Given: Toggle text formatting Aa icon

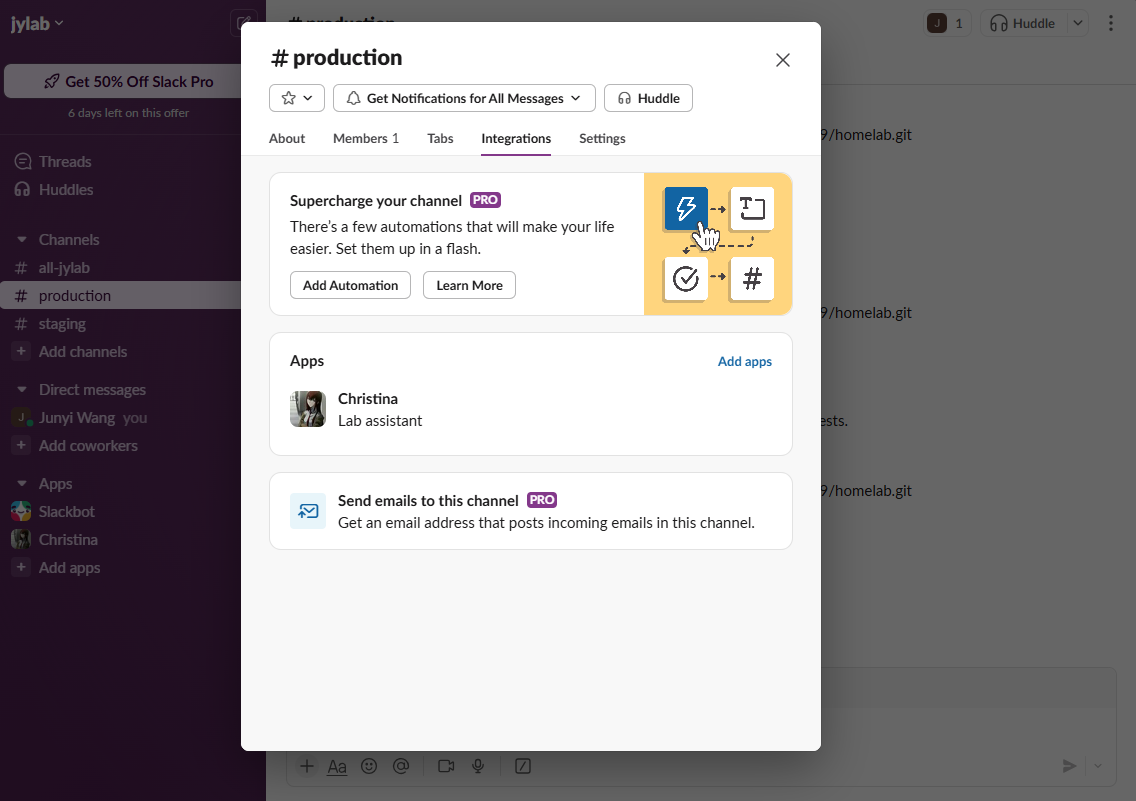Looking at the screenshot, I should 337,766.
